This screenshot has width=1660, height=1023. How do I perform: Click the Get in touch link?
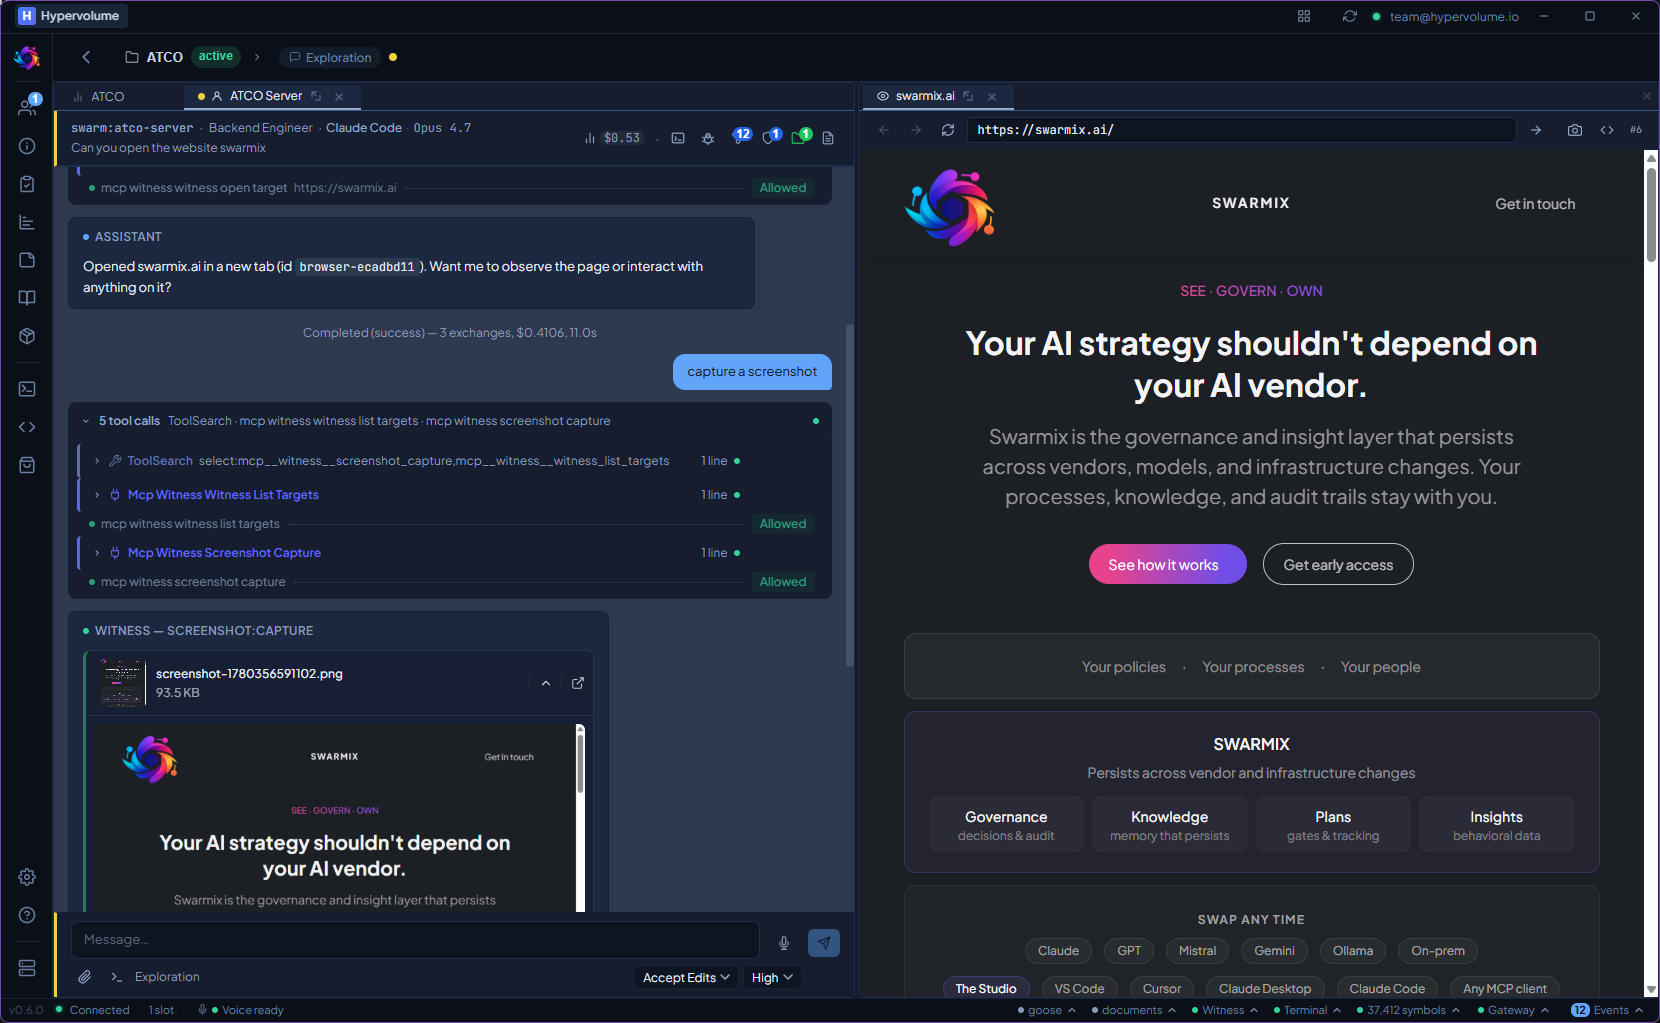[x=1535, y=204]
